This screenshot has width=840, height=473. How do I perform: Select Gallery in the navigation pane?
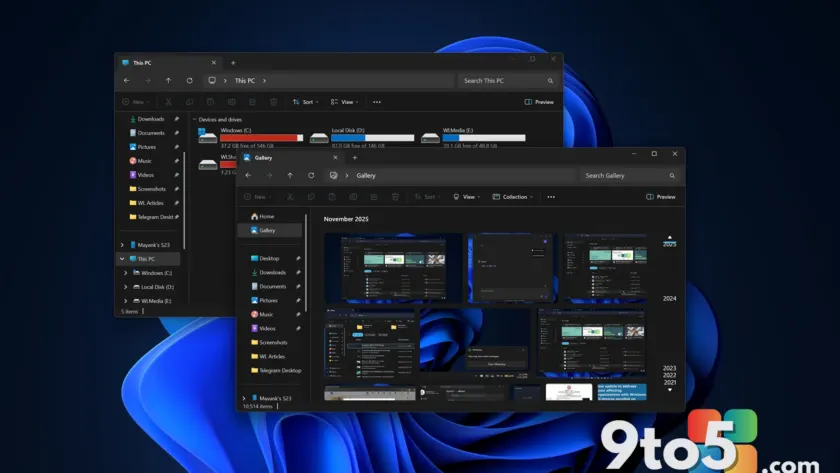269,230
